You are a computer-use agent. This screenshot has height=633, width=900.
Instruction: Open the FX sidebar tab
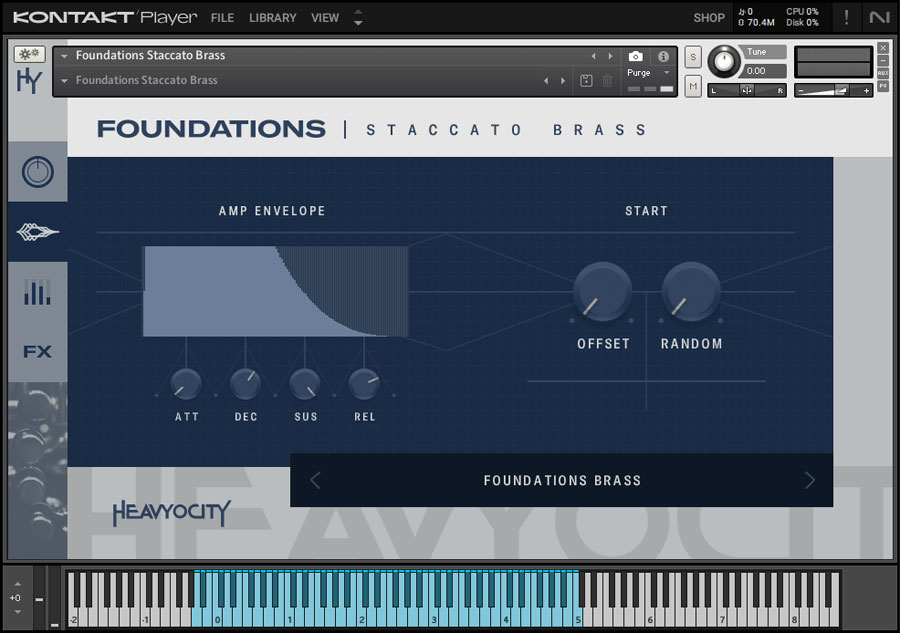pyautogui.click(x=37, y=351)
